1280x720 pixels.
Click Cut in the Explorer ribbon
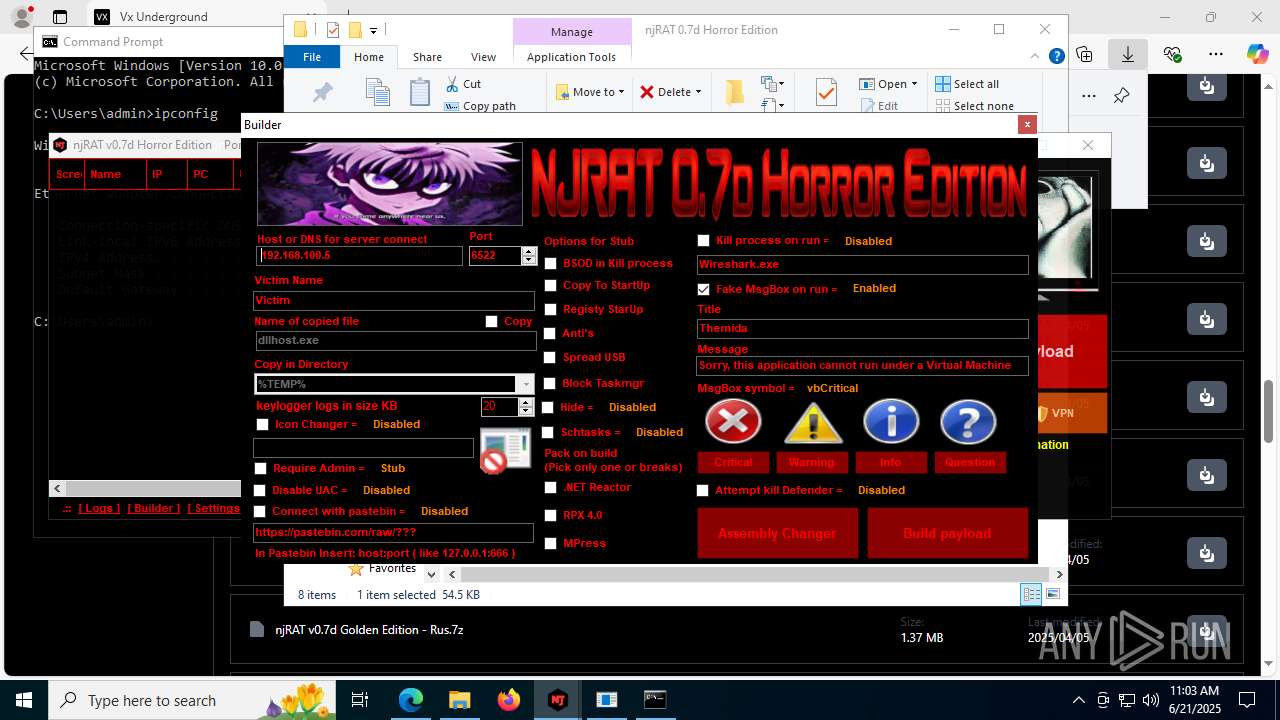click(463, 84)
